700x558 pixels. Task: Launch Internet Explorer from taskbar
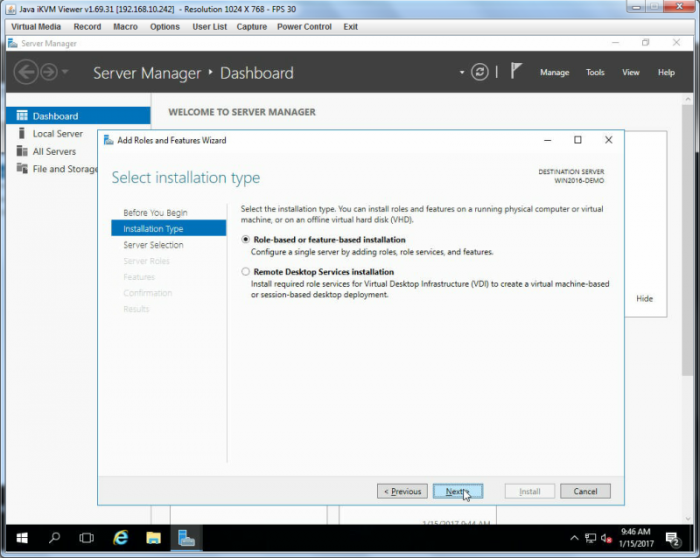120,537
